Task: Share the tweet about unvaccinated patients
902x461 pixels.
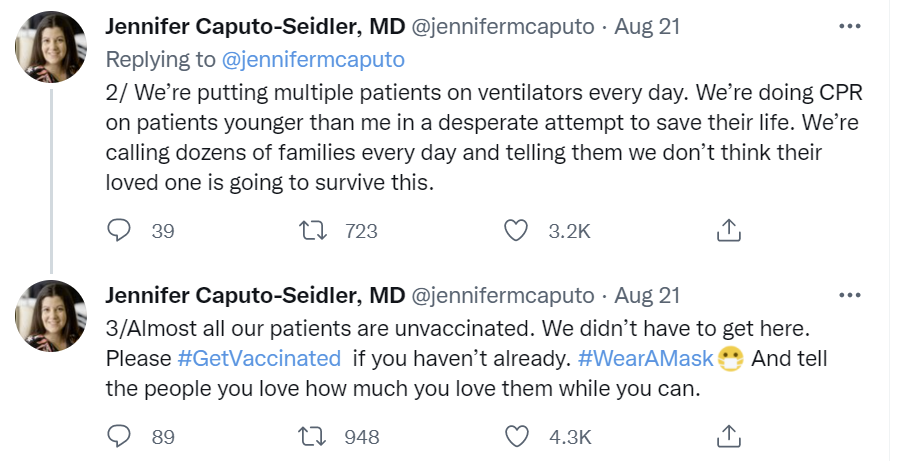Action: point(728,436)
